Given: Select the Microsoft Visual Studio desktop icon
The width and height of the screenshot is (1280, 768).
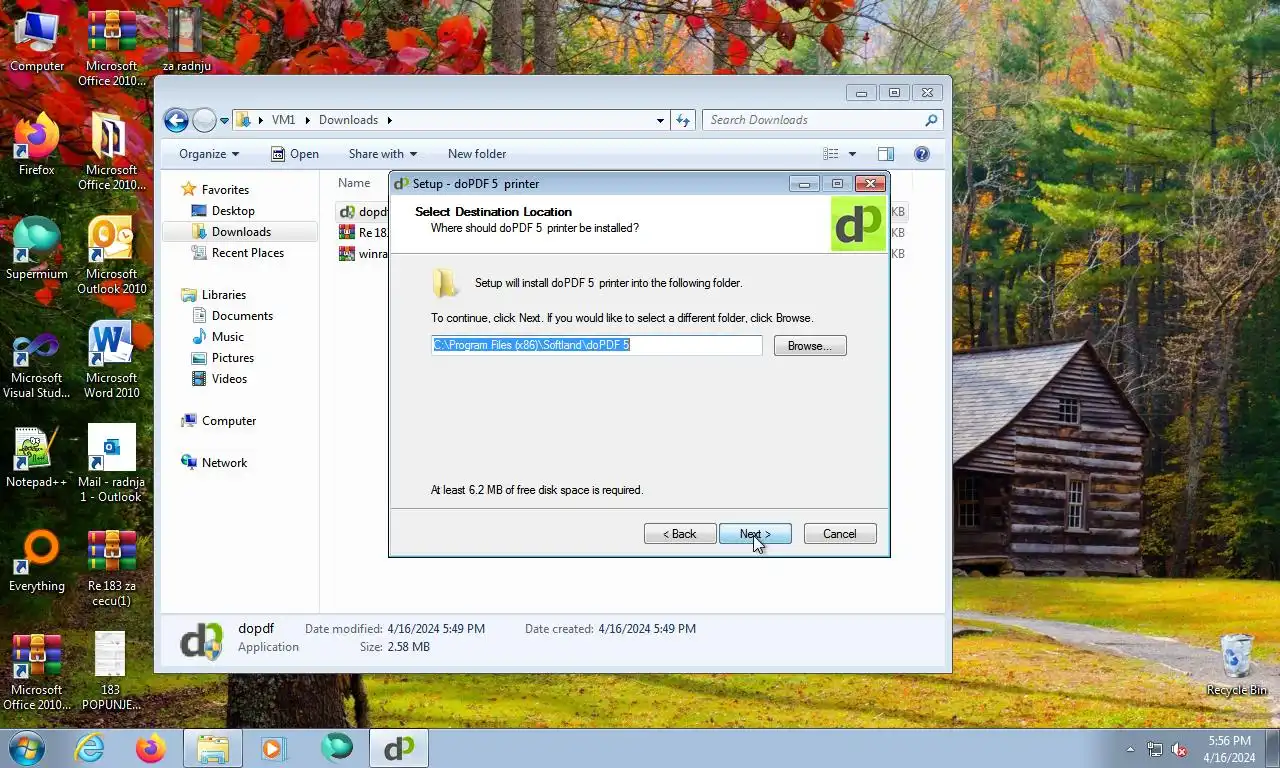Looking at the screenshot, I should tap(37, 366).
